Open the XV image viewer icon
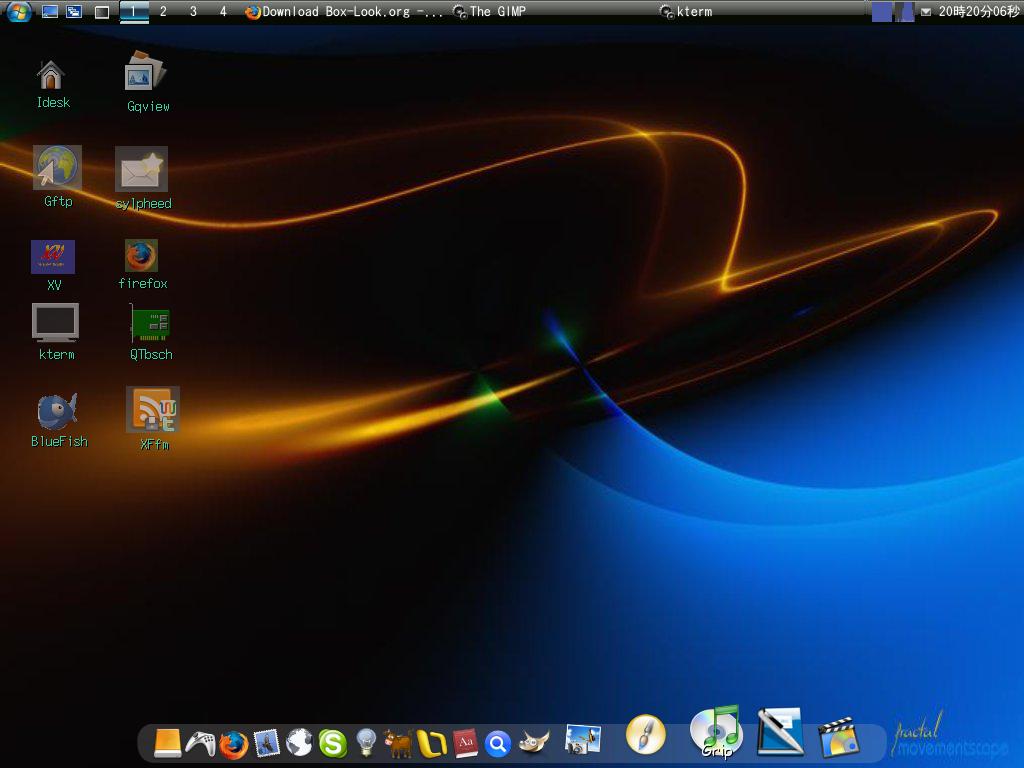 (53, 257)
